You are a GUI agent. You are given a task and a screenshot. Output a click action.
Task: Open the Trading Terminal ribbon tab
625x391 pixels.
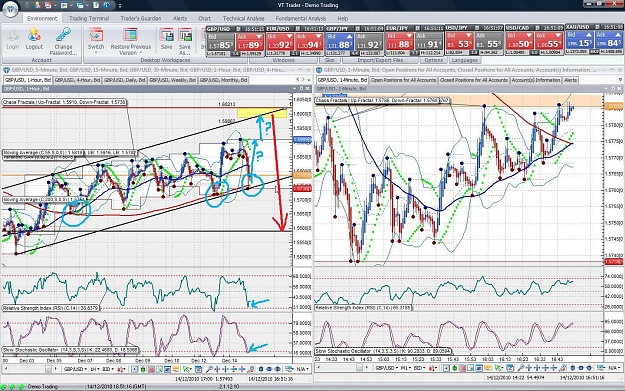coord(88,18)
